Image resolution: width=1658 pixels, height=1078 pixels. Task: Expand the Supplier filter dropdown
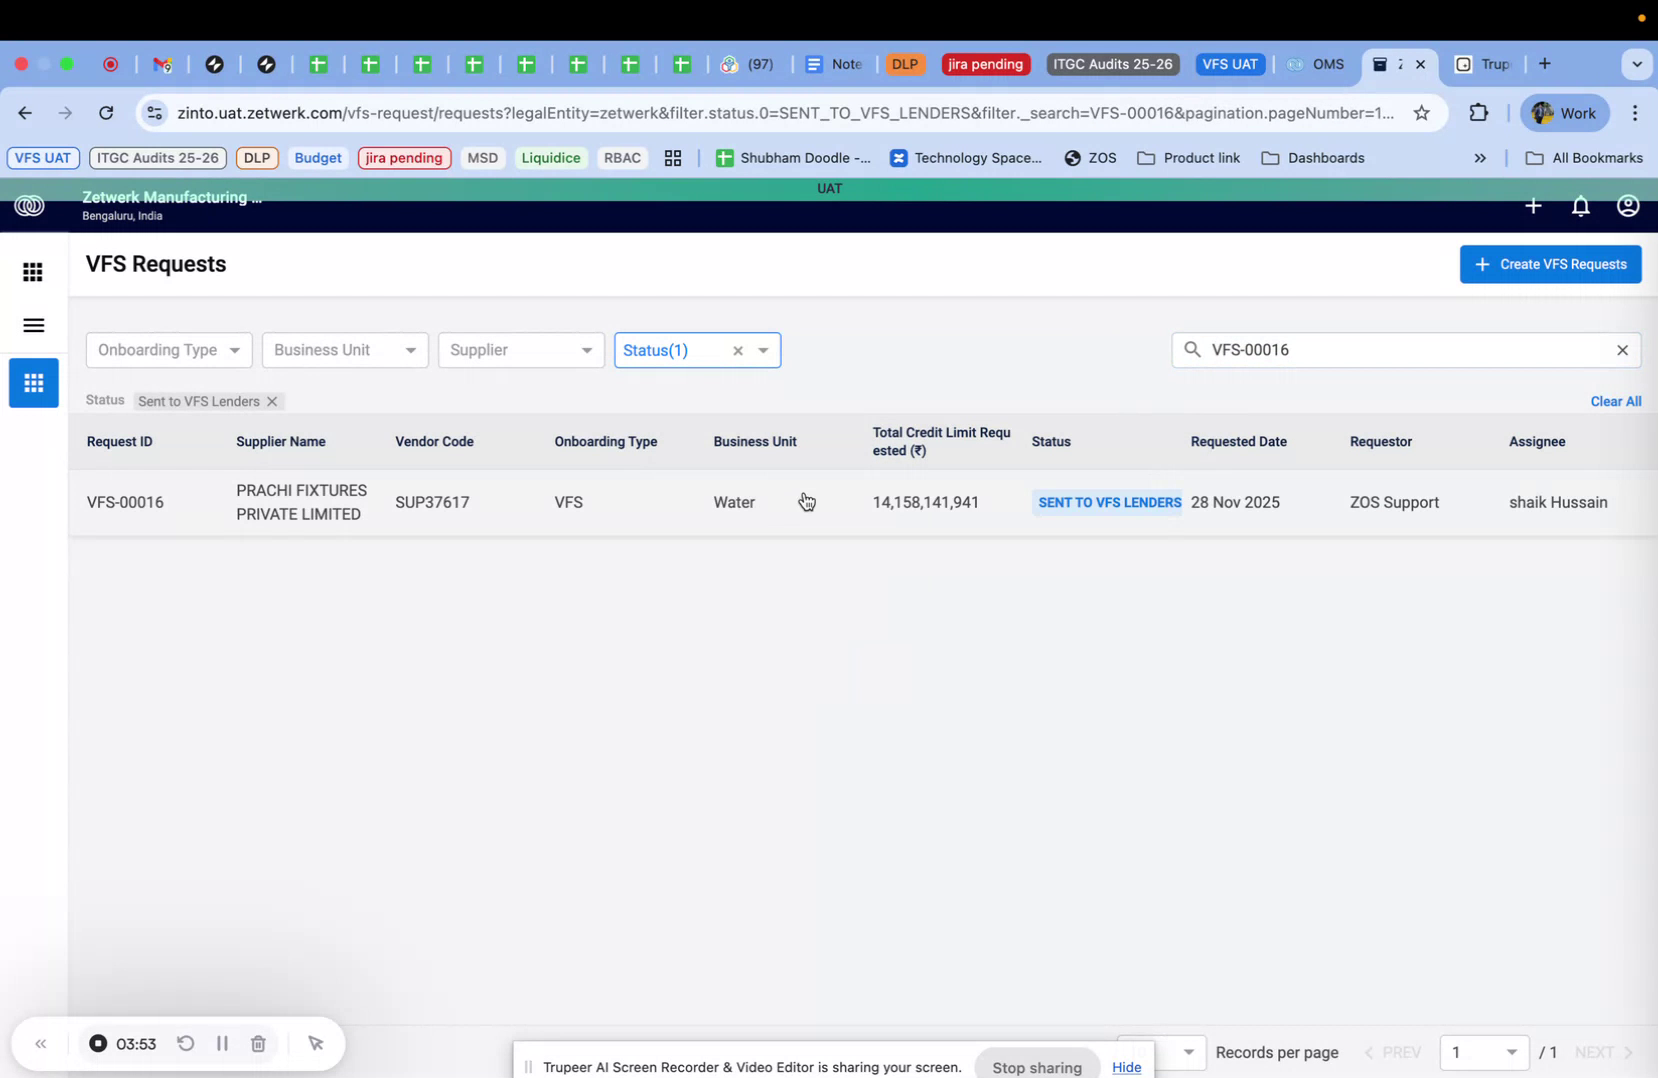[520, 350]
